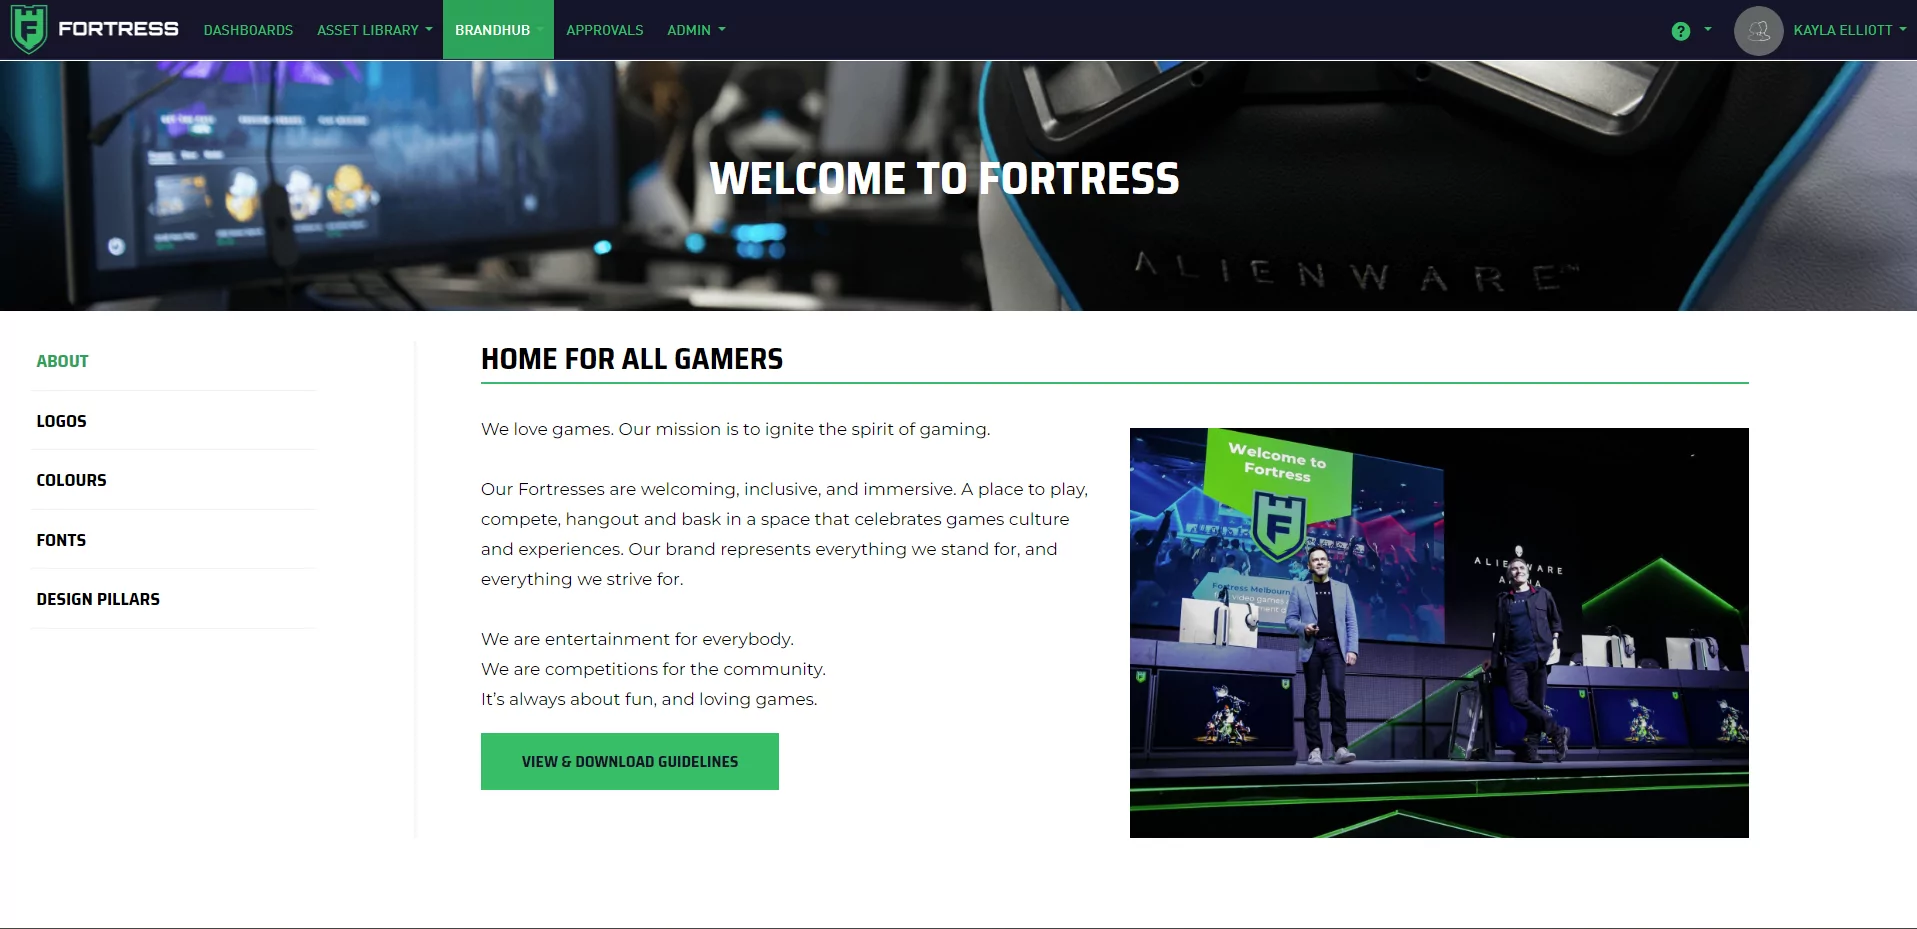Expand the Asset Library dropdown
Viewport: 1917px width, 929px height.
coord(375,30)
